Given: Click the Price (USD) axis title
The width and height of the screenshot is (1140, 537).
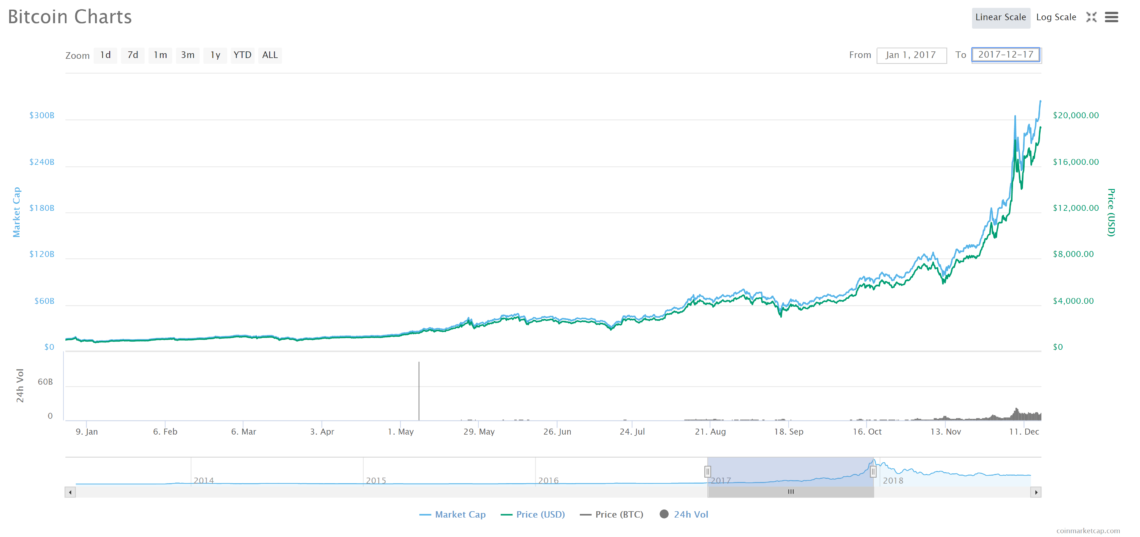Looking at the screenshot, I should click(1110, 212).
